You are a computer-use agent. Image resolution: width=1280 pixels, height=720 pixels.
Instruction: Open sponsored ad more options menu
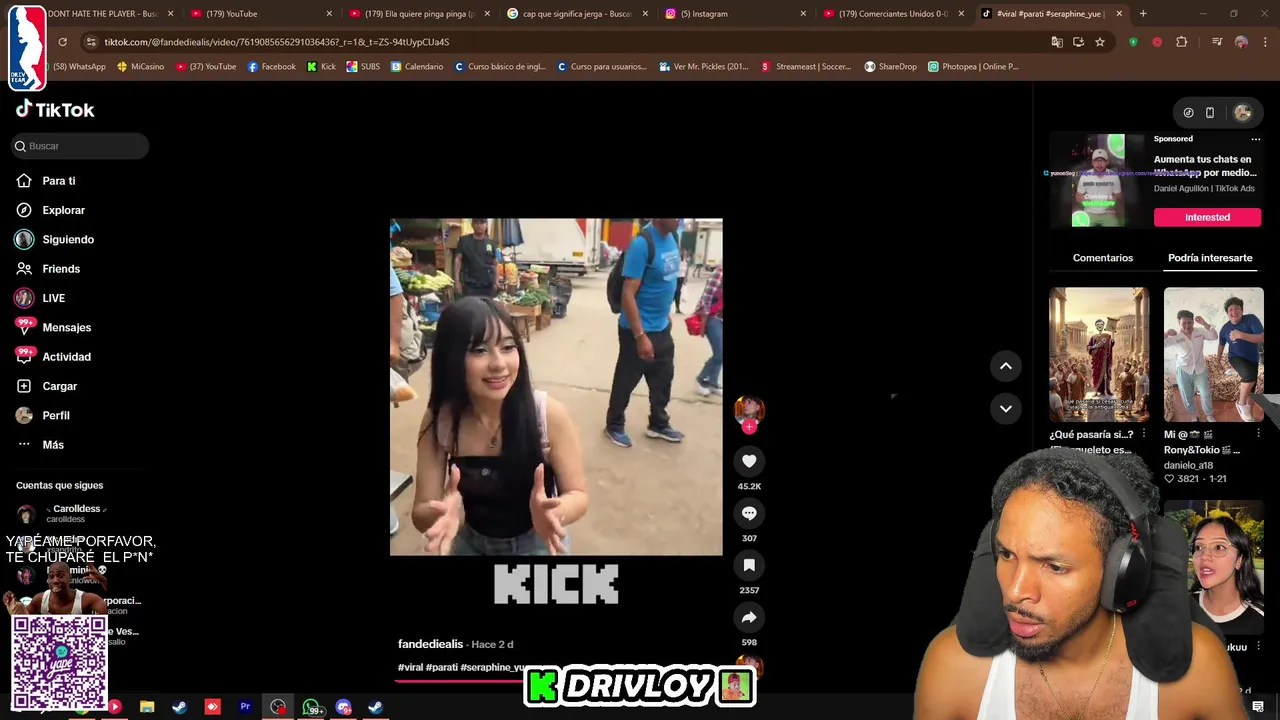pyautogui.click(x=1256, y=139)
